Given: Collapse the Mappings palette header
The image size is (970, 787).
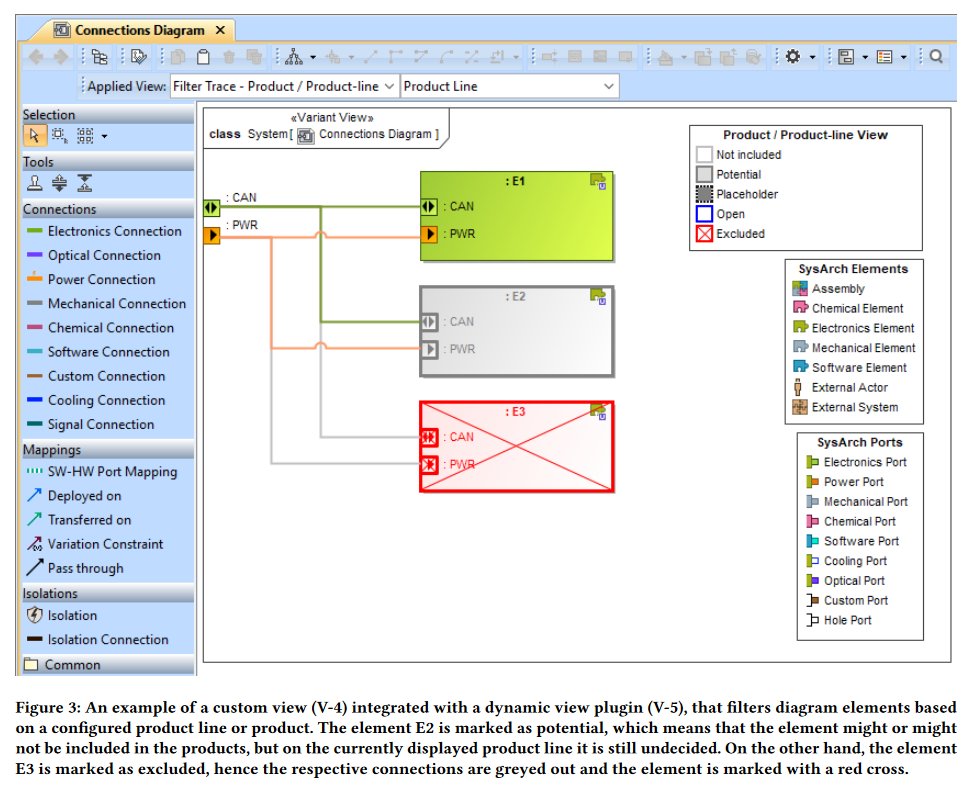Looking at the screenshot, I should [x=108, y=450].
